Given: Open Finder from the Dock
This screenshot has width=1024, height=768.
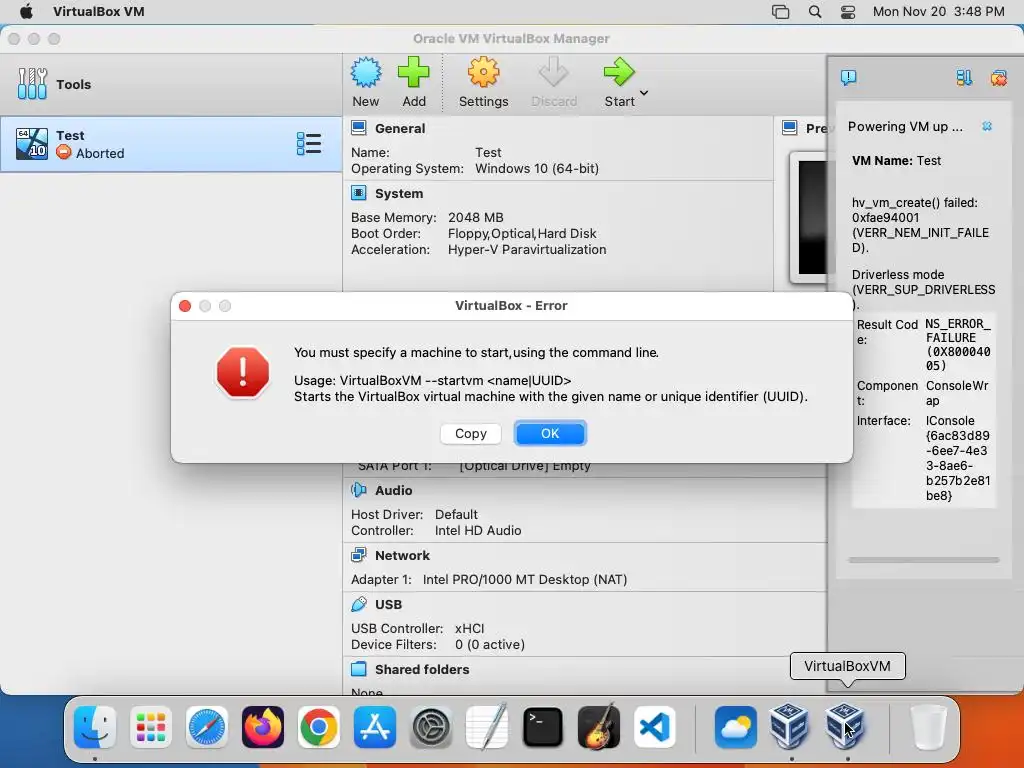Looking at the screenshot, I should click(95, 727).
